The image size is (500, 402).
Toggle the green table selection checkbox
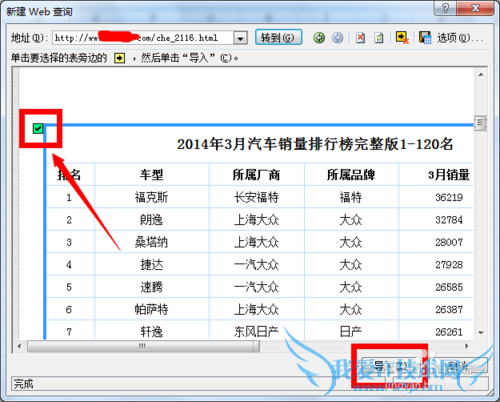tap(38, 128)
